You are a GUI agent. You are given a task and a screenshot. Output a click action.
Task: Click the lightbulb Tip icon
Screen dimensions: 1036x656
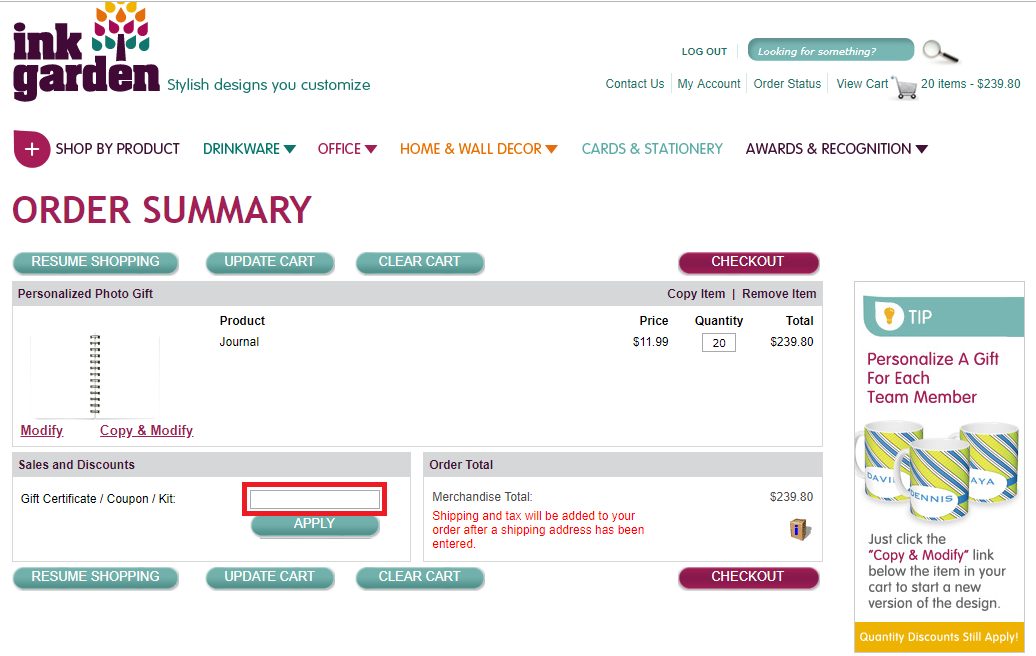[889, 316]
